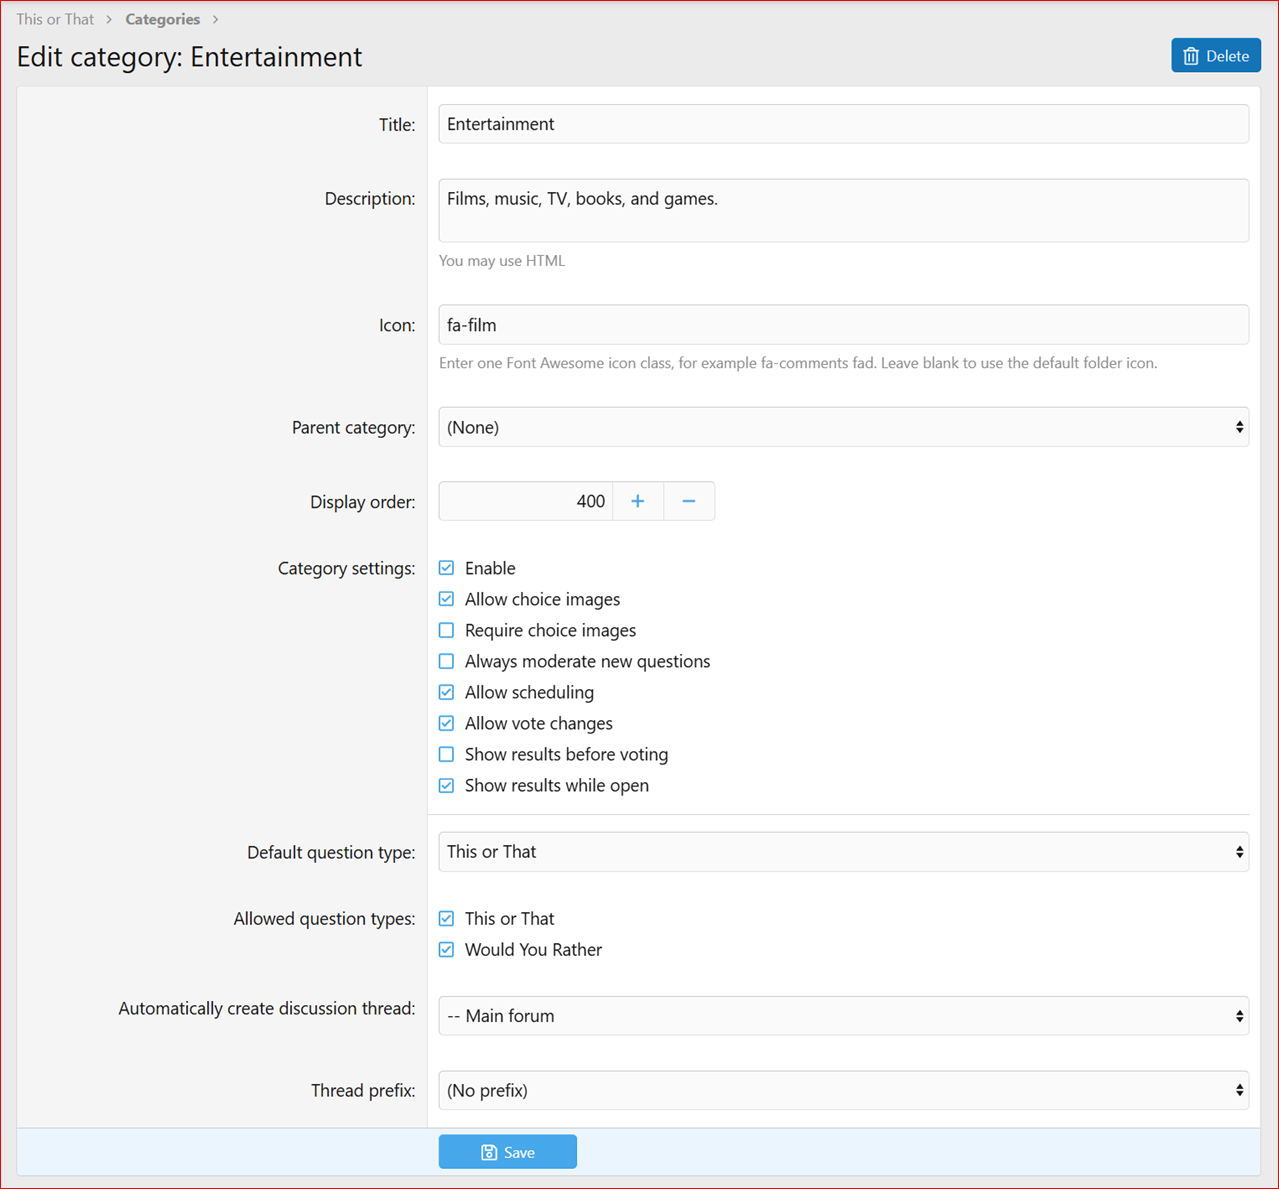
Task: Open the This or That breadcrumb link
Action: 55,19
